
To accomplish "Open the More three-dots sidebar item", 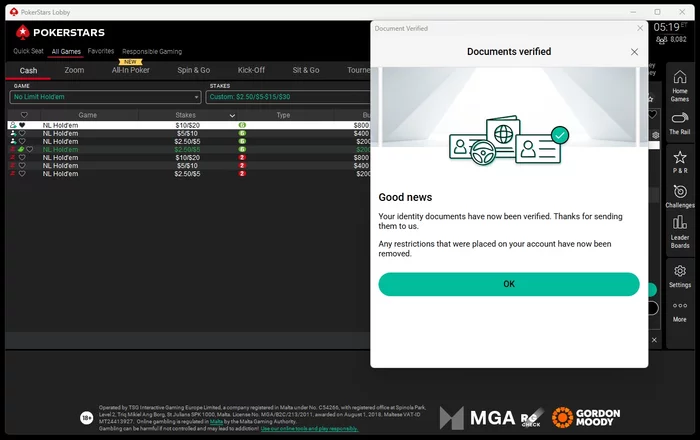I will [680, 311].
